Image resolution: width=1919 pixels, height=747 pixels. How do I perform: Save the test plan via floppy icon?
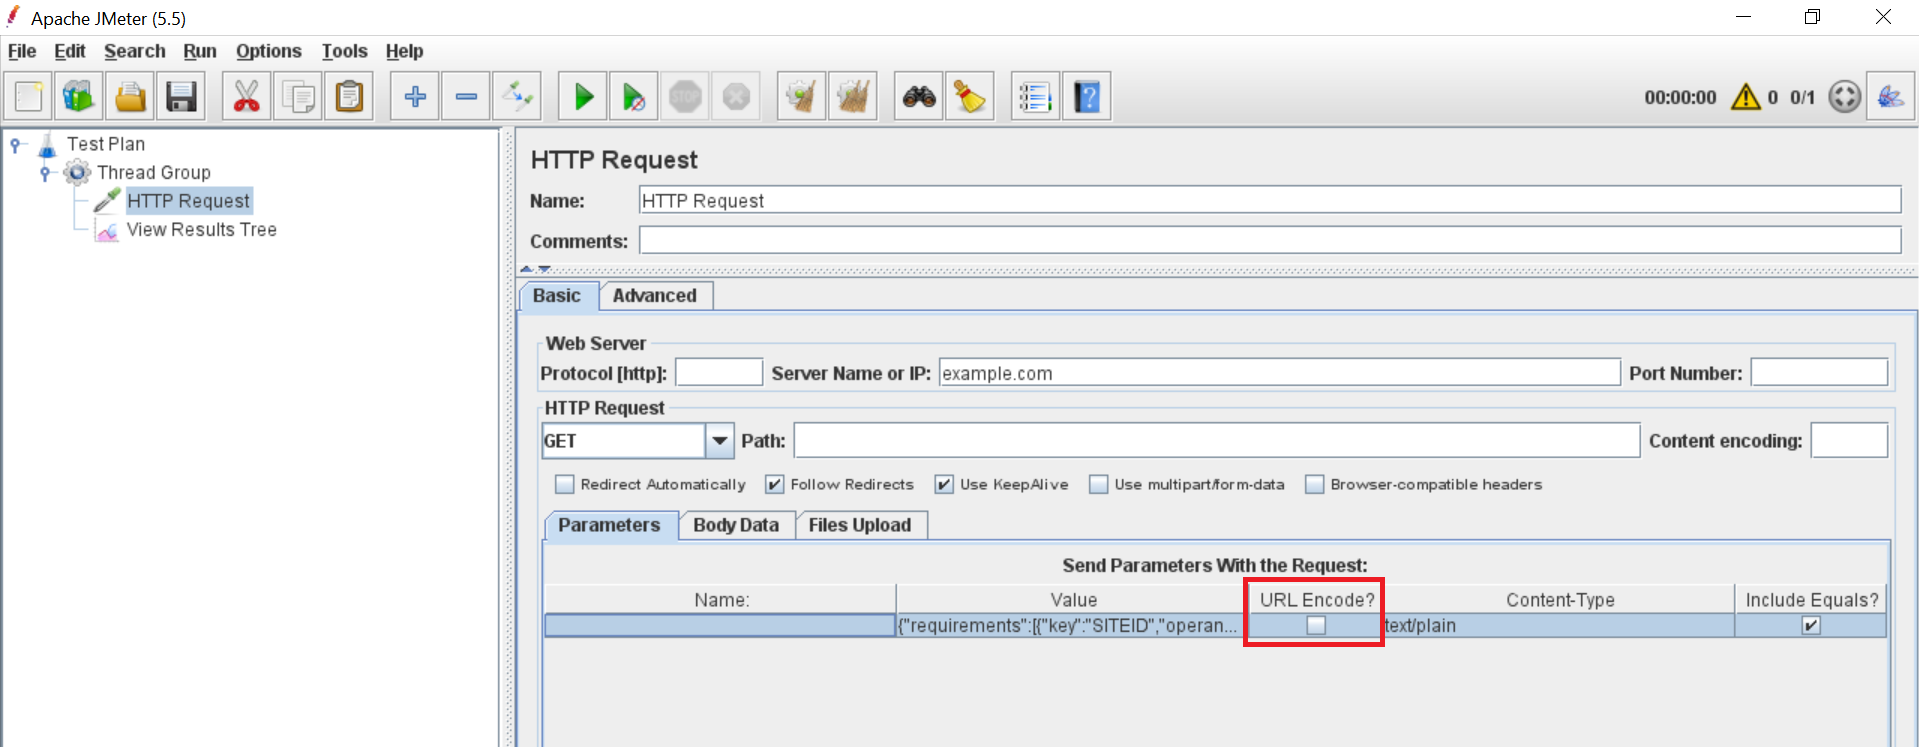coord(181,97)
